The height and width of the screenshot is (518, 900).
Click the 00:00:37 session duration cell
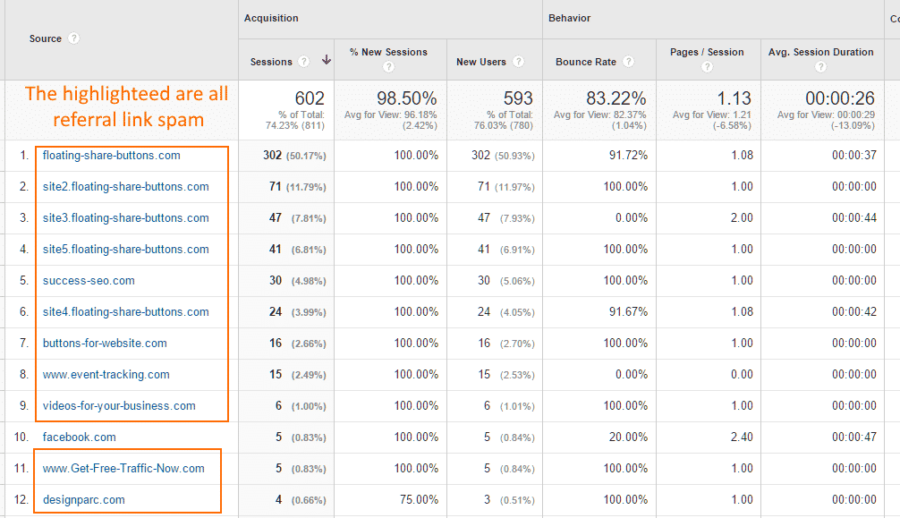coord(854,155)
